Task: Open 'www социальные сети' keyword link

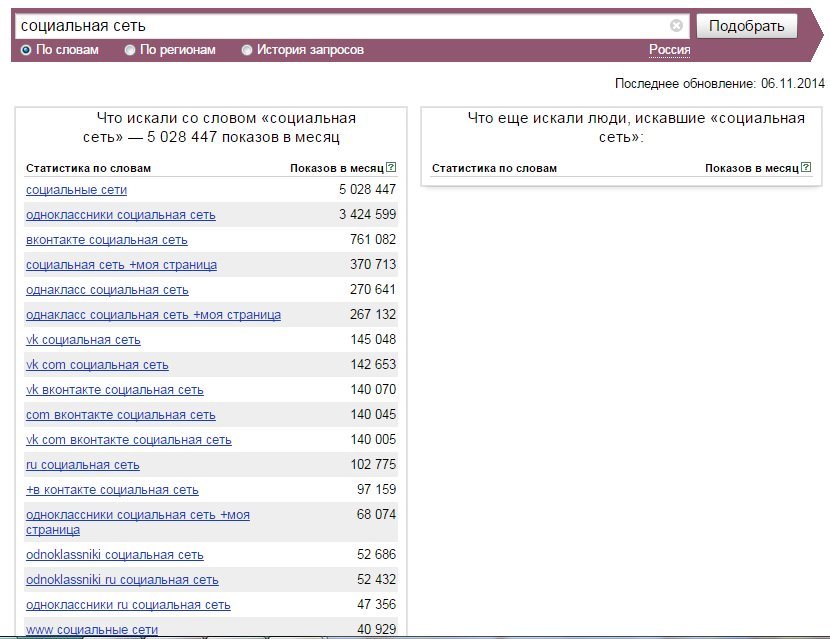Action: pyautogui.click(x=92, y=630)
